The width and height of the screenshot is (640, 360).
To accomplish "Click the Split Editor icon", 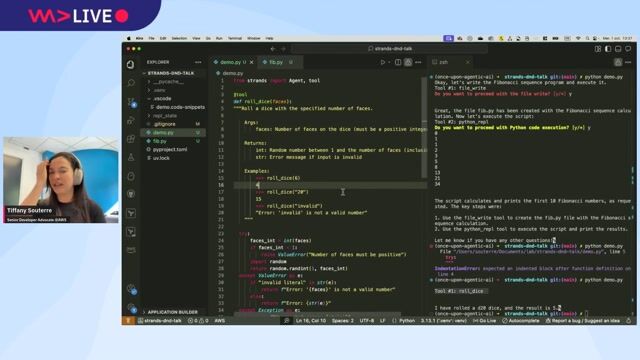I will pos(398,62).
